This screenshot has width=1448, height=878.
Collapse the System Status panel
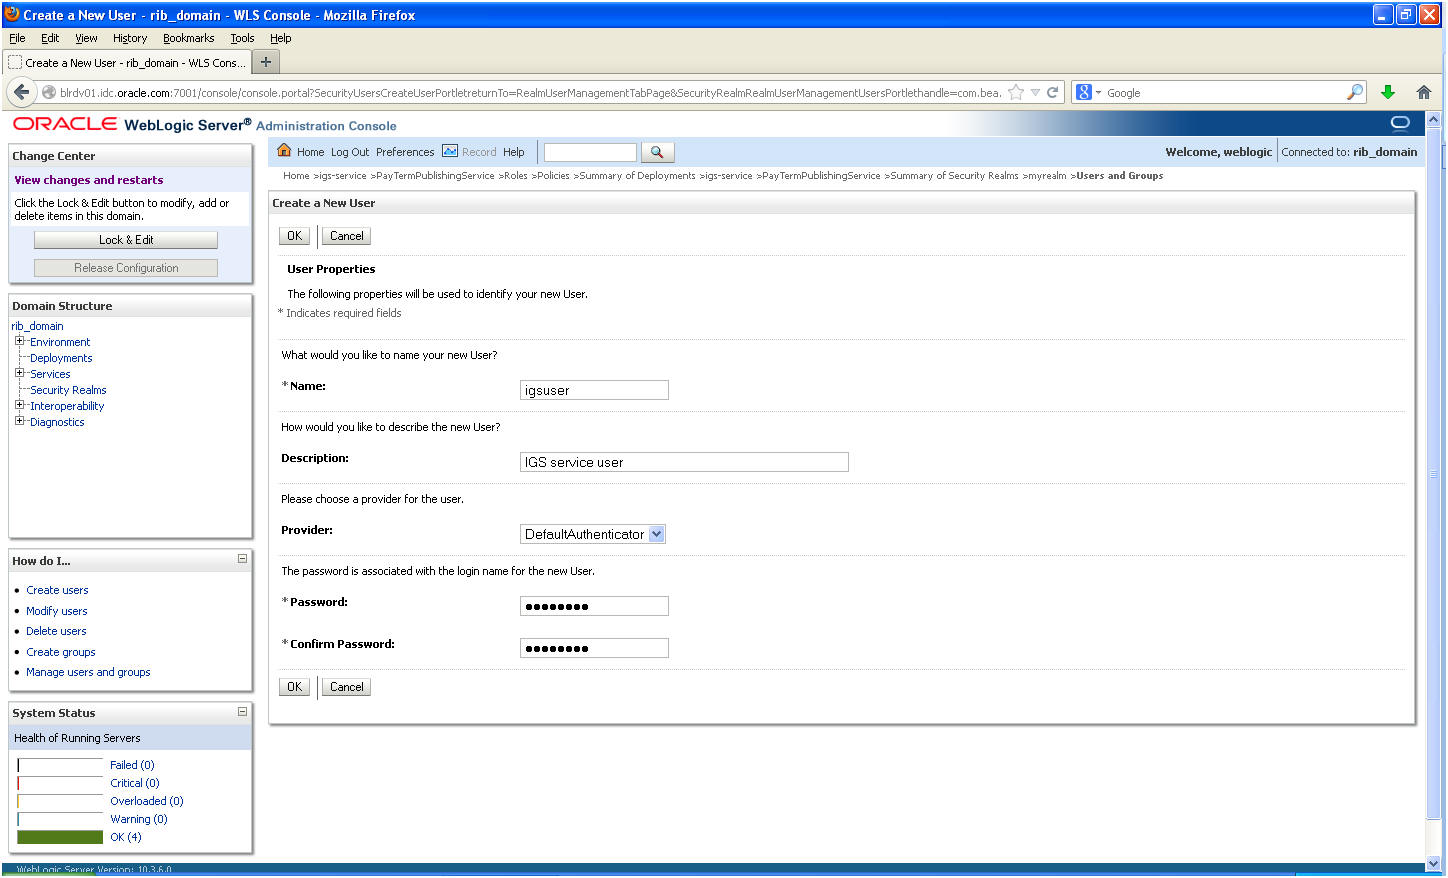(x=242, y=711)
